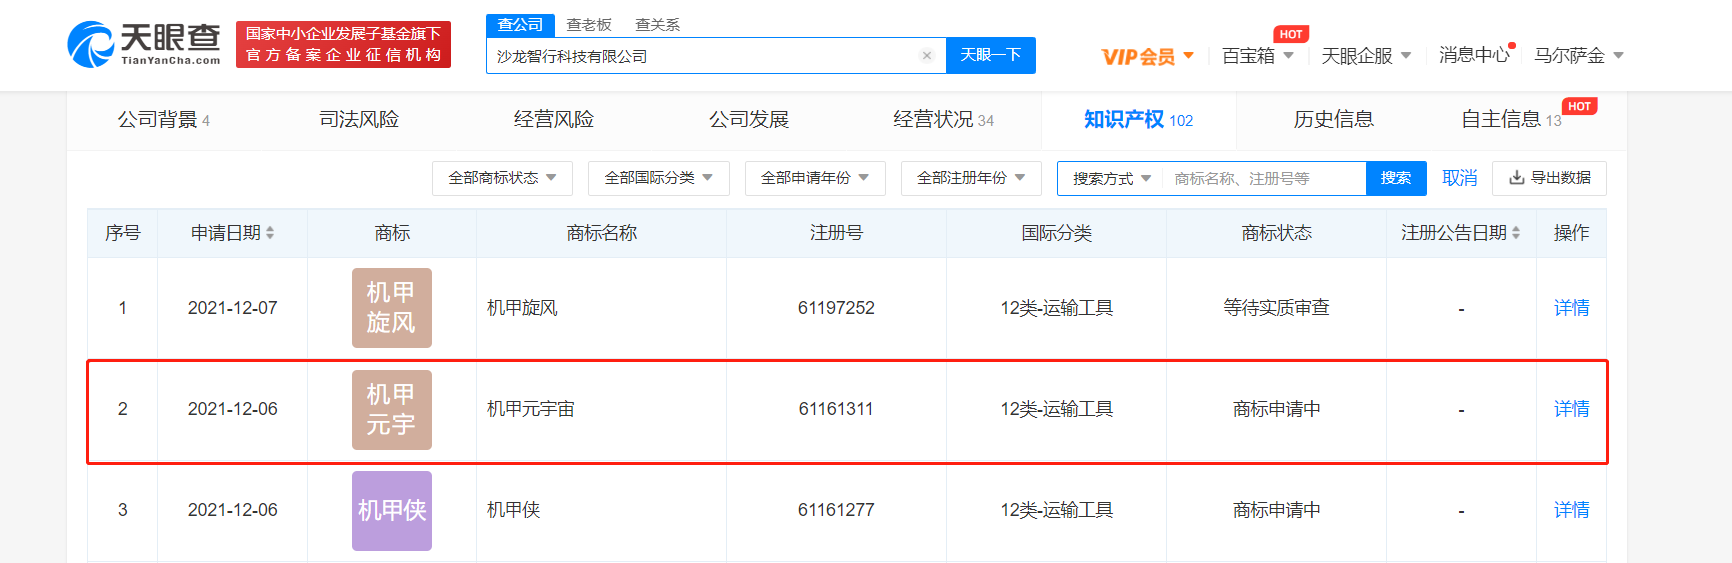Click the 取消 link
The width and height of the screenshot is (1732, 563).
[x=1460, y=178]
